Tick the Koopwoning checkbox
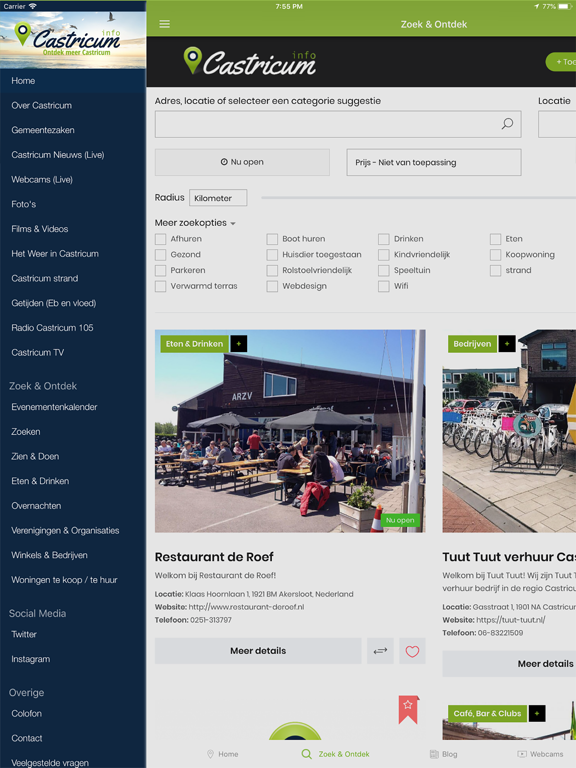576x768 pixels. click(x=495, y=255)
